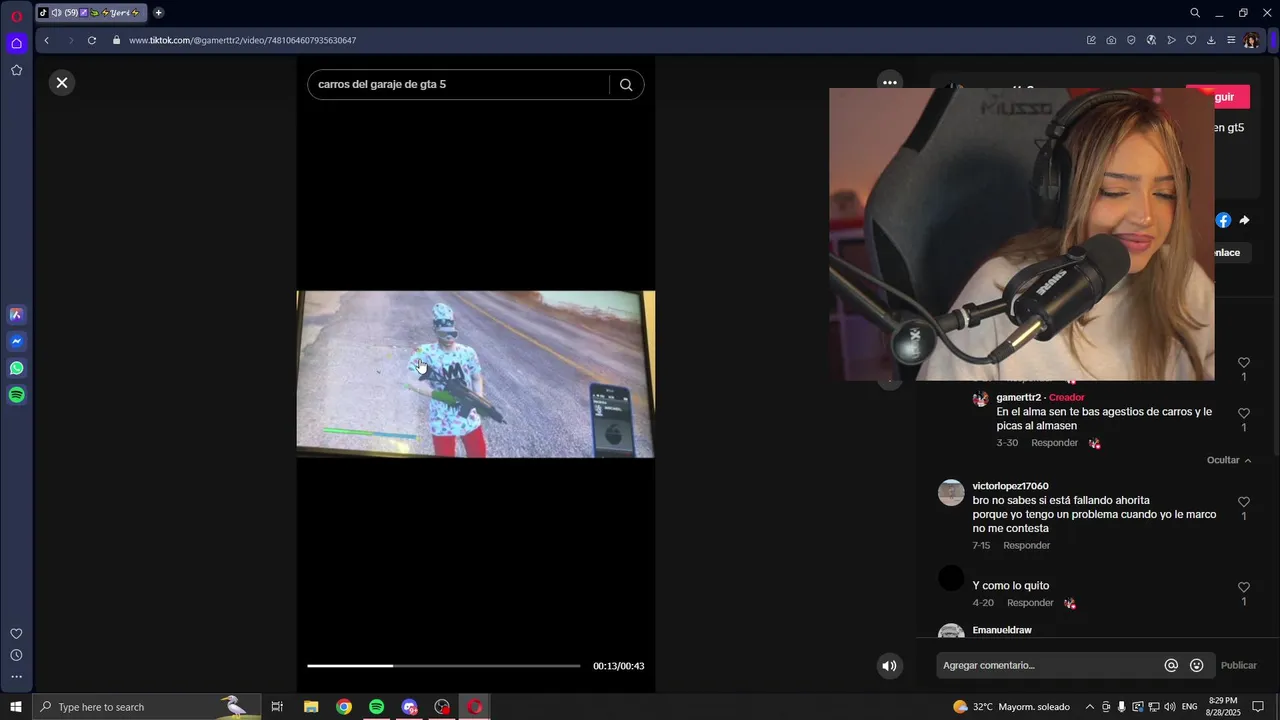The width and height of the screenshot is (1280, 720).
Task: Open Messenger in Opera sidebar
Action: (16, 341)
